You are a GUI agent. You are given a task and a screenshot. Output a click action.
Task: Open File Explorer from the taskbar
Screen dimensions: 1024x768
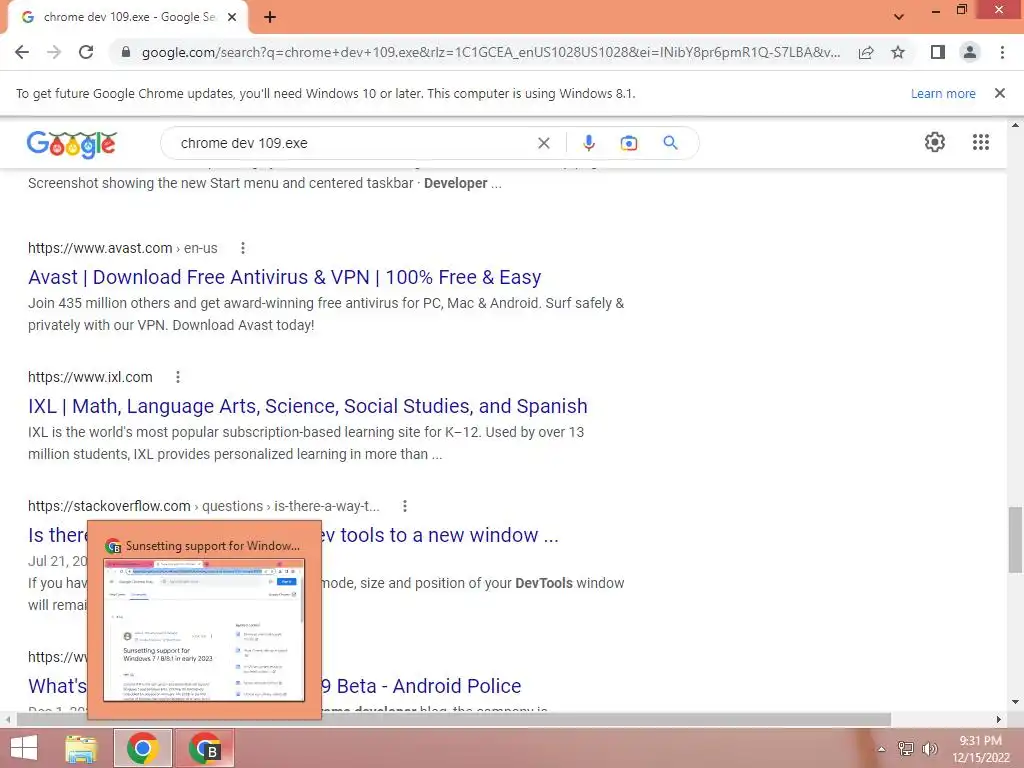[82, 748]
